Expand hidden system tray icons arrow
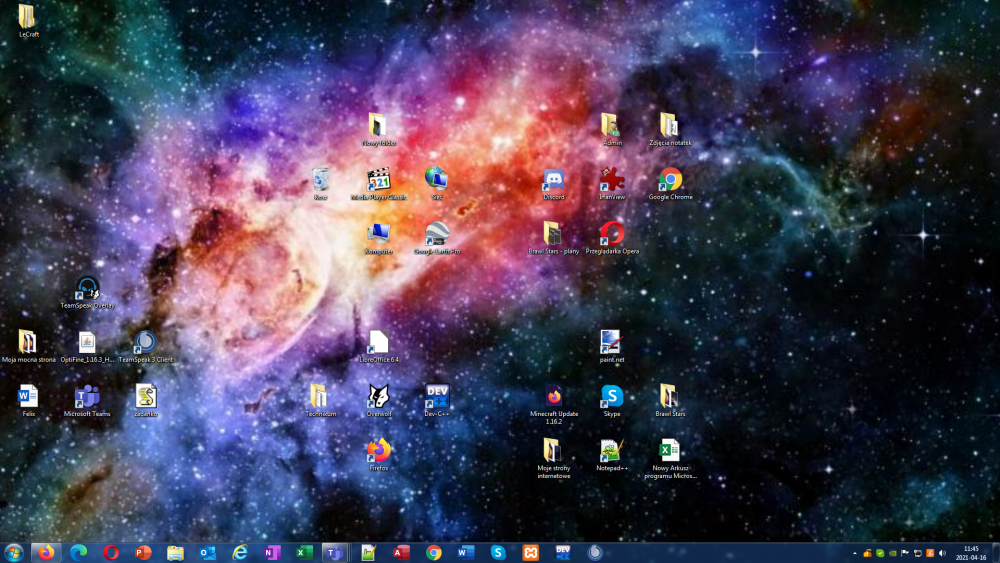This screenshot has width=1000, height=563. click(854, 552)
